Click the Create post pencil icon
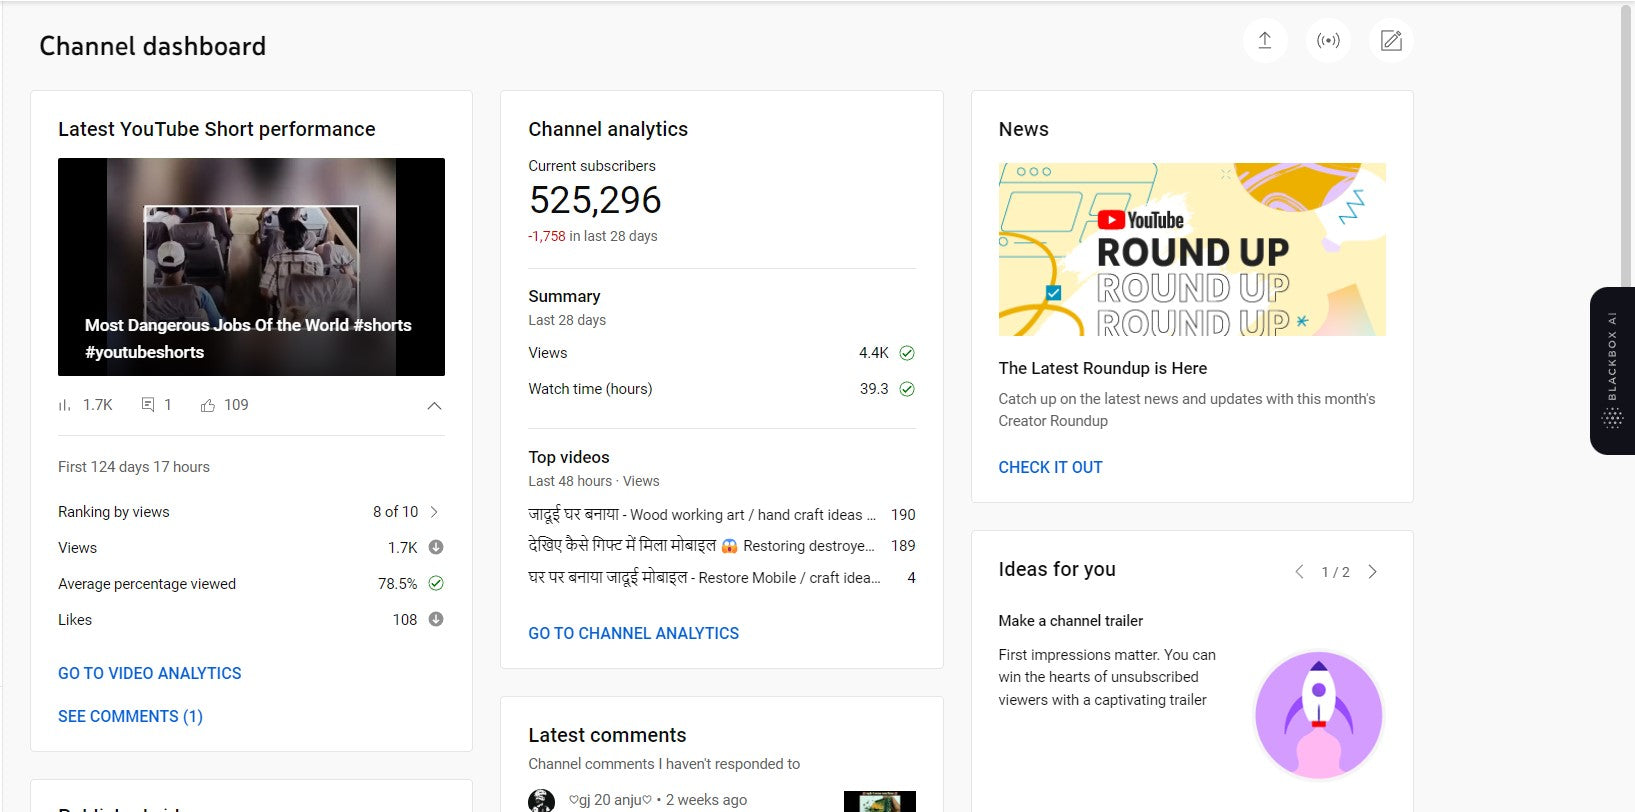The image size is (1635, 812). click(1391, 41)
